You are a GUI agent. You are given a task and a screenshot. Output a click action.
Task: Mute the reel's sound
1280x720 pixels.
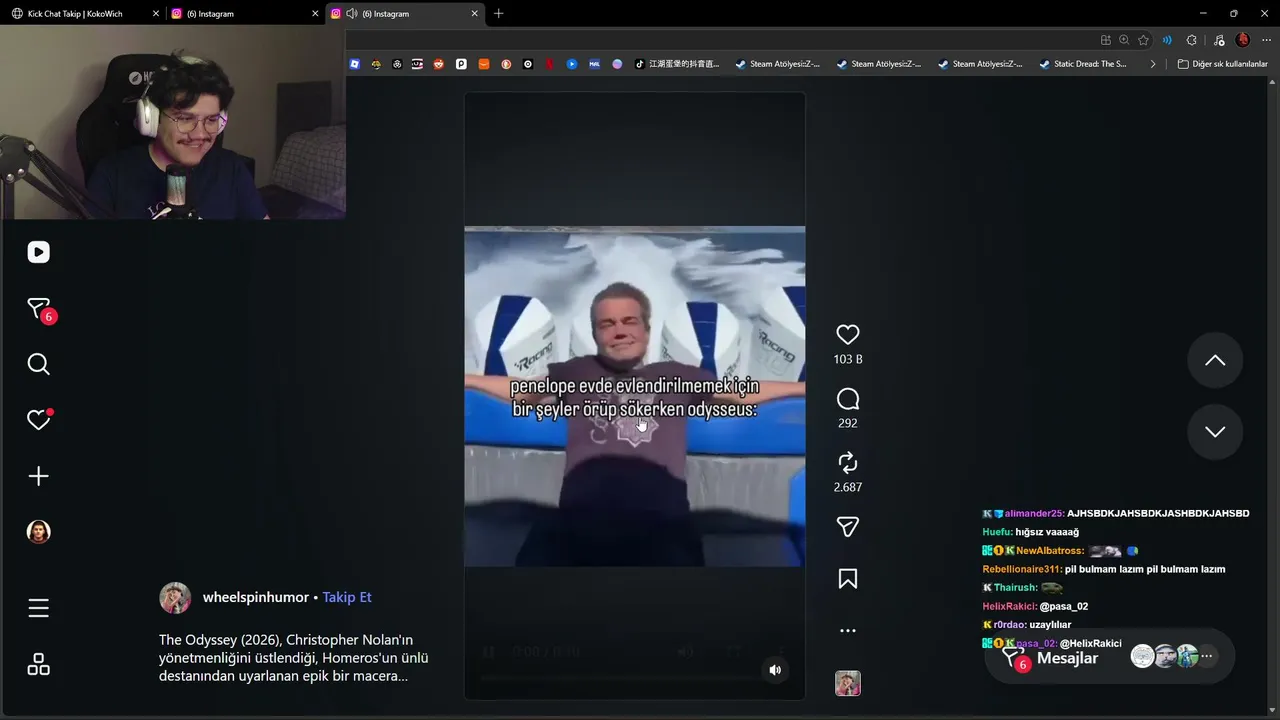click(x=775, y=670)
